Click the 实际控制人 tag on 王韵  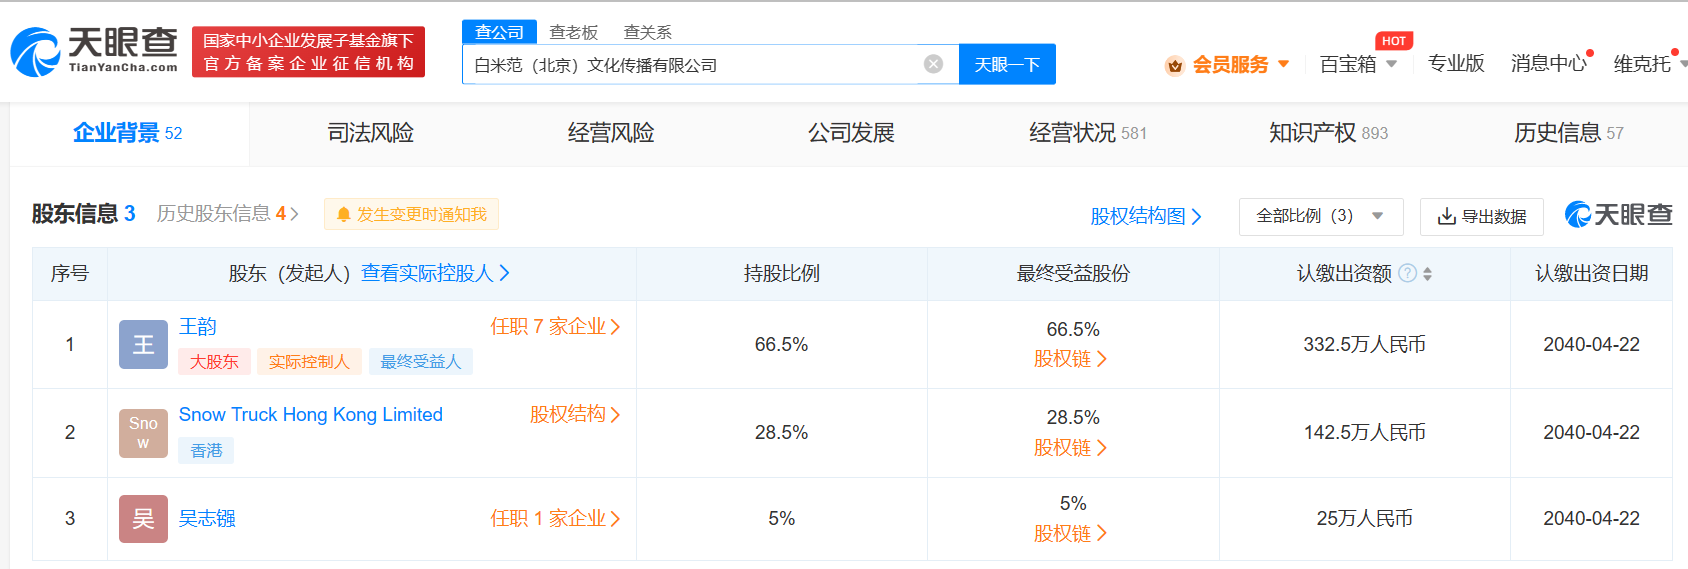click(x=309, y=361)
